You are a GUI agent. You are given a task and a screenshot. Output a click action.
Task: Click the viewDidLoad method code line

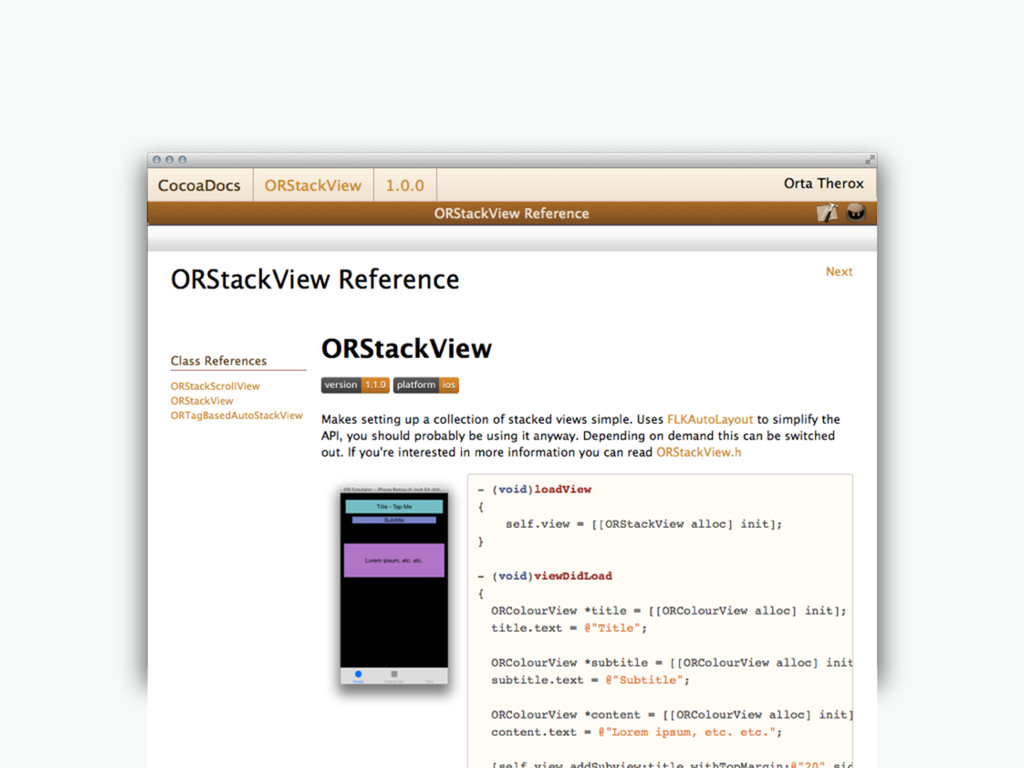tap(545, 576)
